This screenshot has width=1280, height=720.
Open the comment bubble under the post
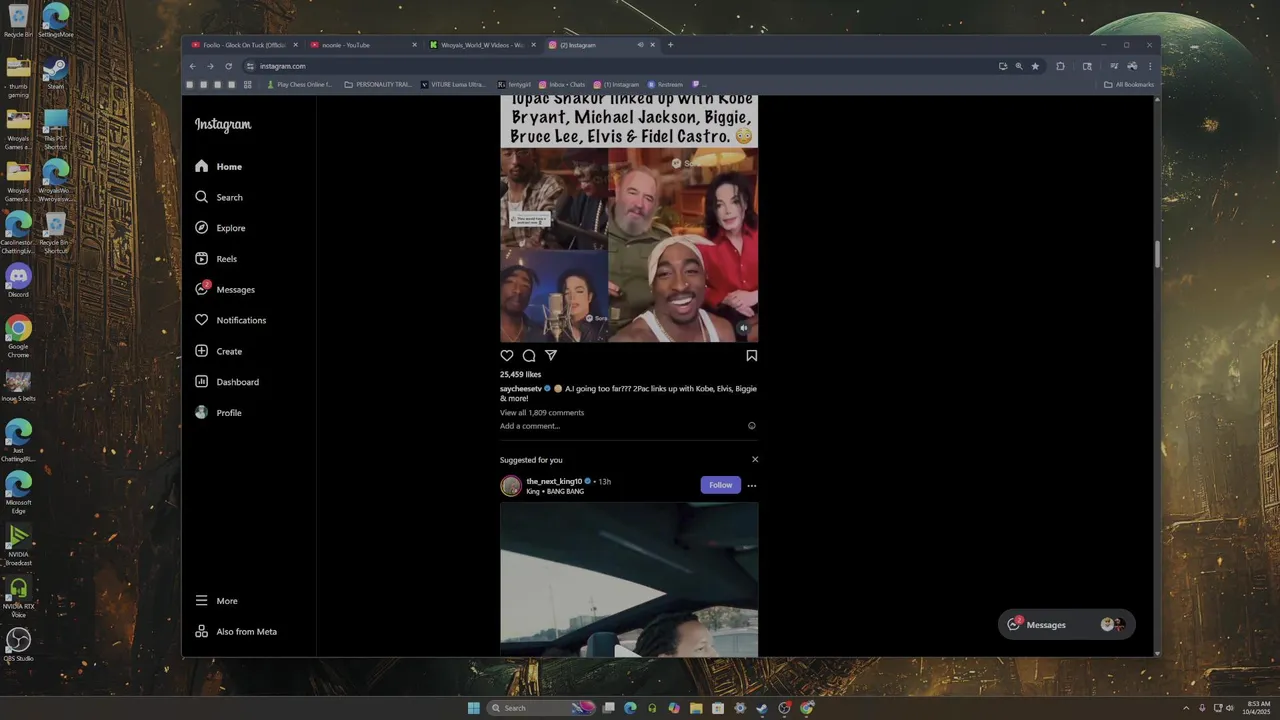coord(529,355)
